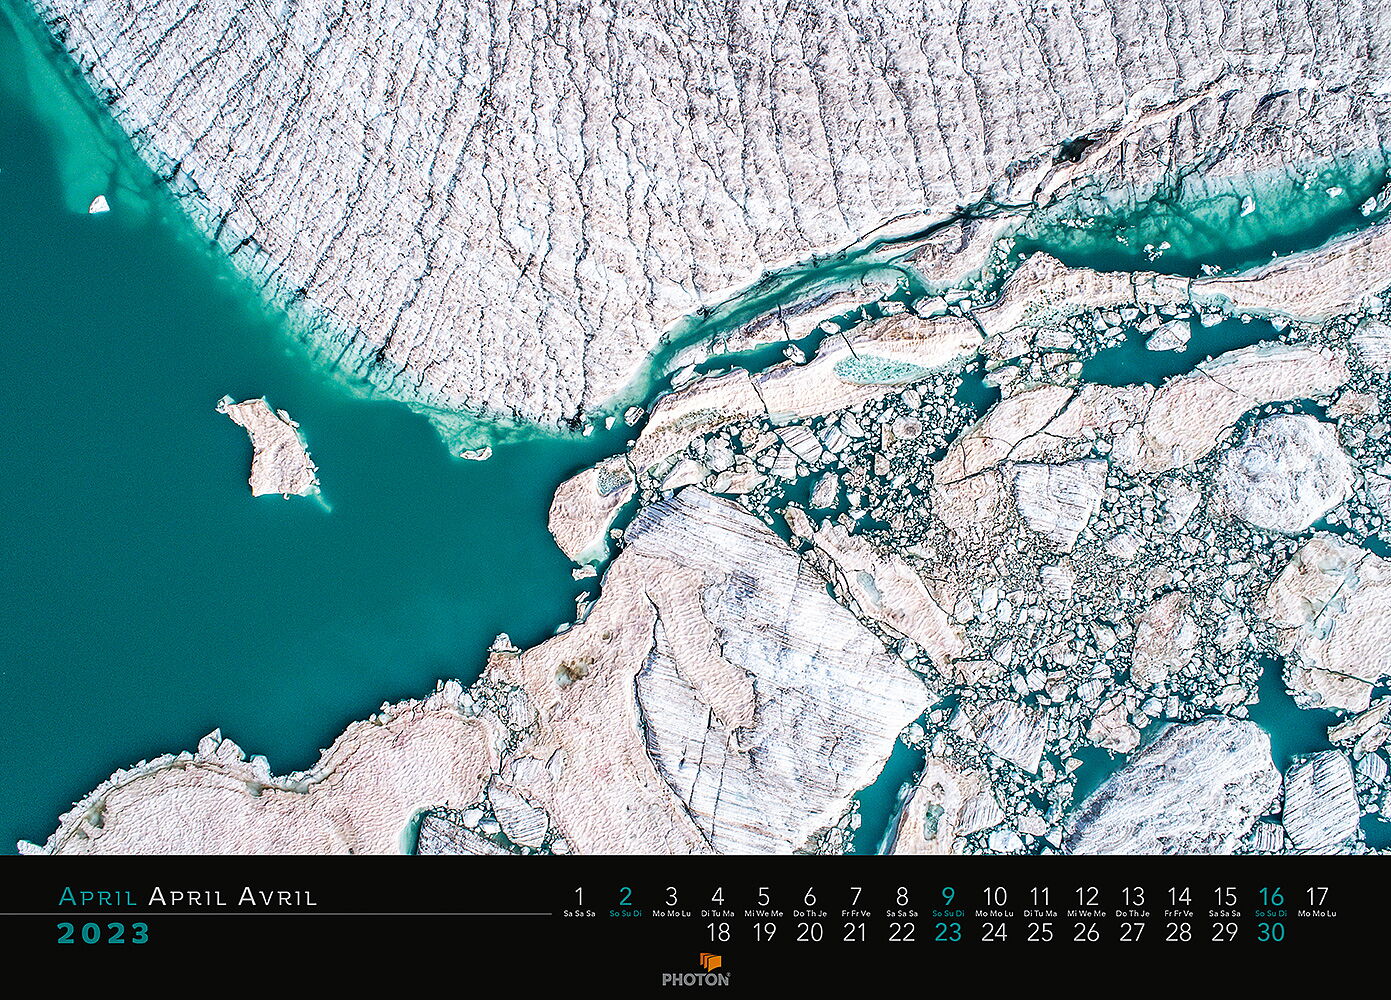
Task: Select date 17 at the row end
Action: (1317, 896)
